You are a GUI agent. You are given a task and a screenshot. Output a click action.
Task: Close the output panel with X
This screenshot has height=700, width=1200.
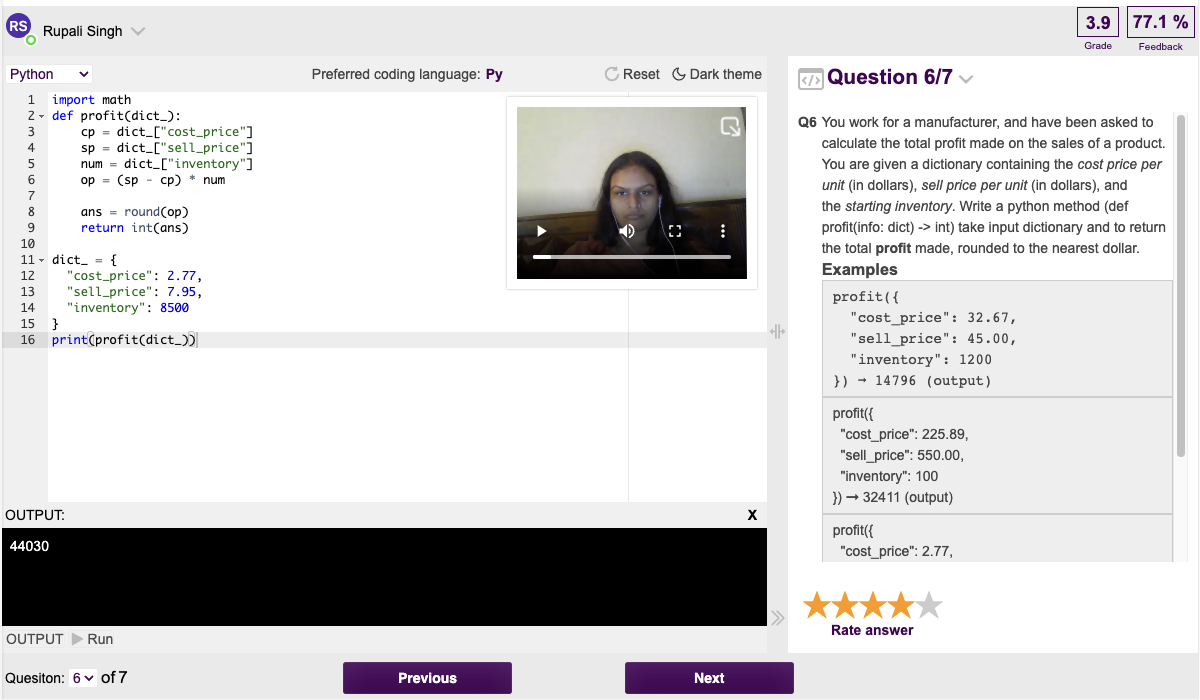pos(752,515)
